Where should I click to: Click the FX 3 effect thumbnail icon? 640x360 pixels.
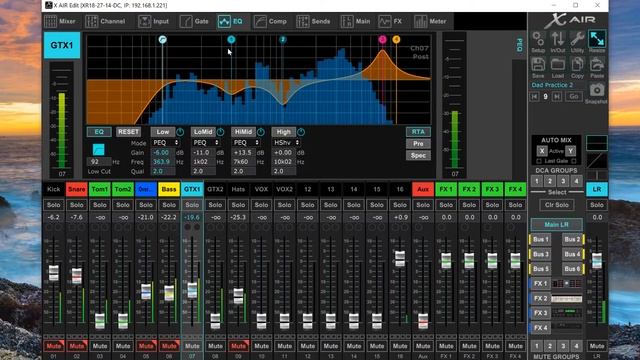coord(567,313)
